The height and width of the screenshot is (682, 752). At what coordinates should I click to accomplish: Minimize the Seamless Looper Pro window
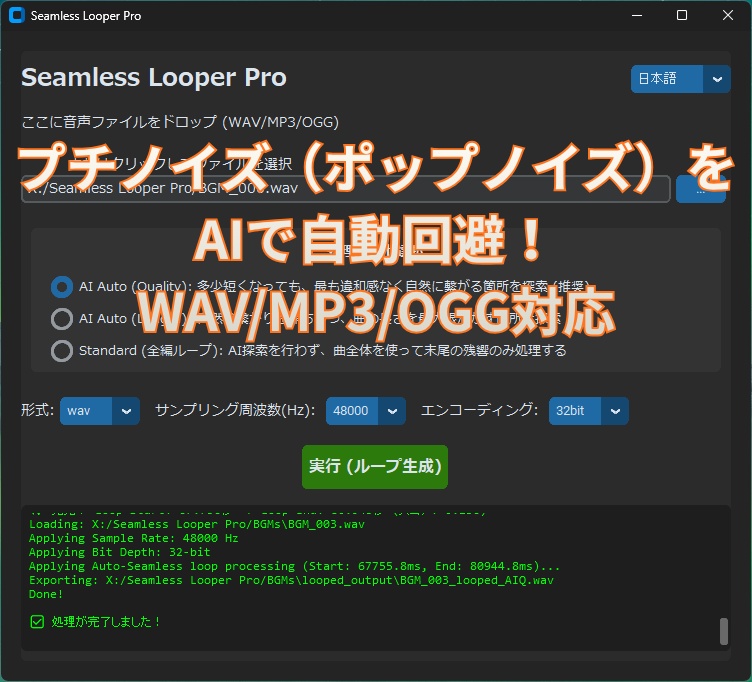click(x=637, y=15)
